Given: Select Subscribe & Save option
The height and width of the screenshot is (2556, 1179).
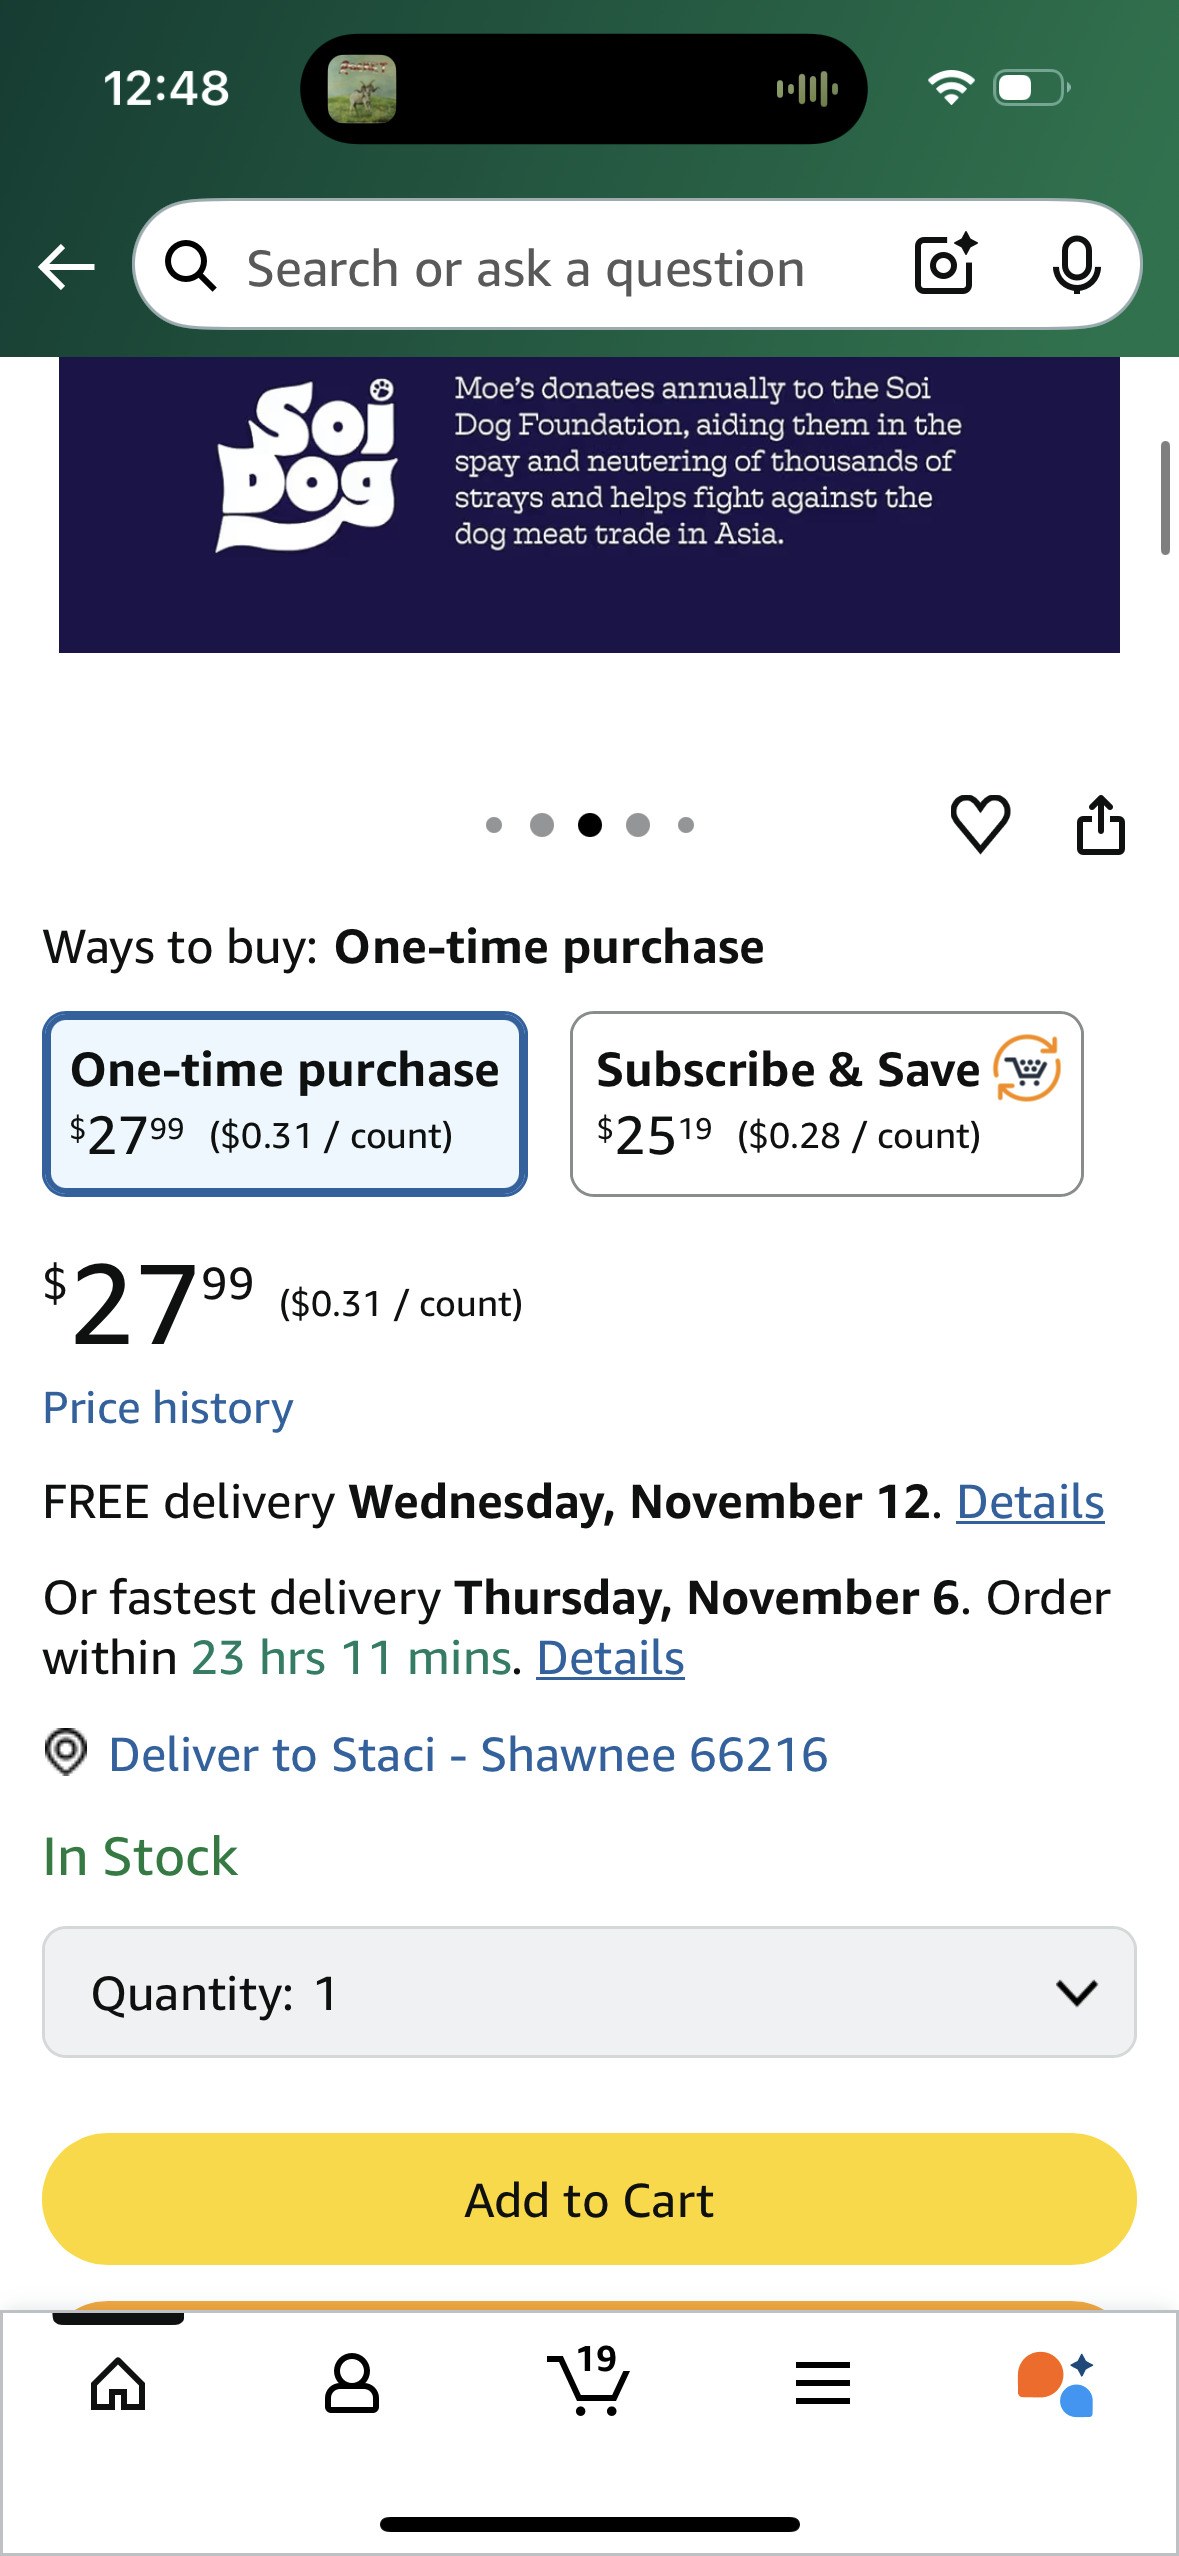Looking at the screenshot, I should [x=826, y=1104].
